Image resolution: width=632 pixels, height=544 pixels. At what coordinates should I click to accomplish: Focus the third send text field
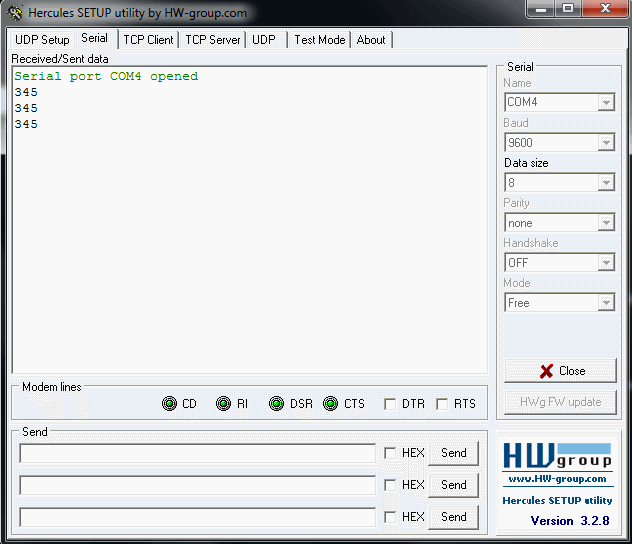[198, 517]
